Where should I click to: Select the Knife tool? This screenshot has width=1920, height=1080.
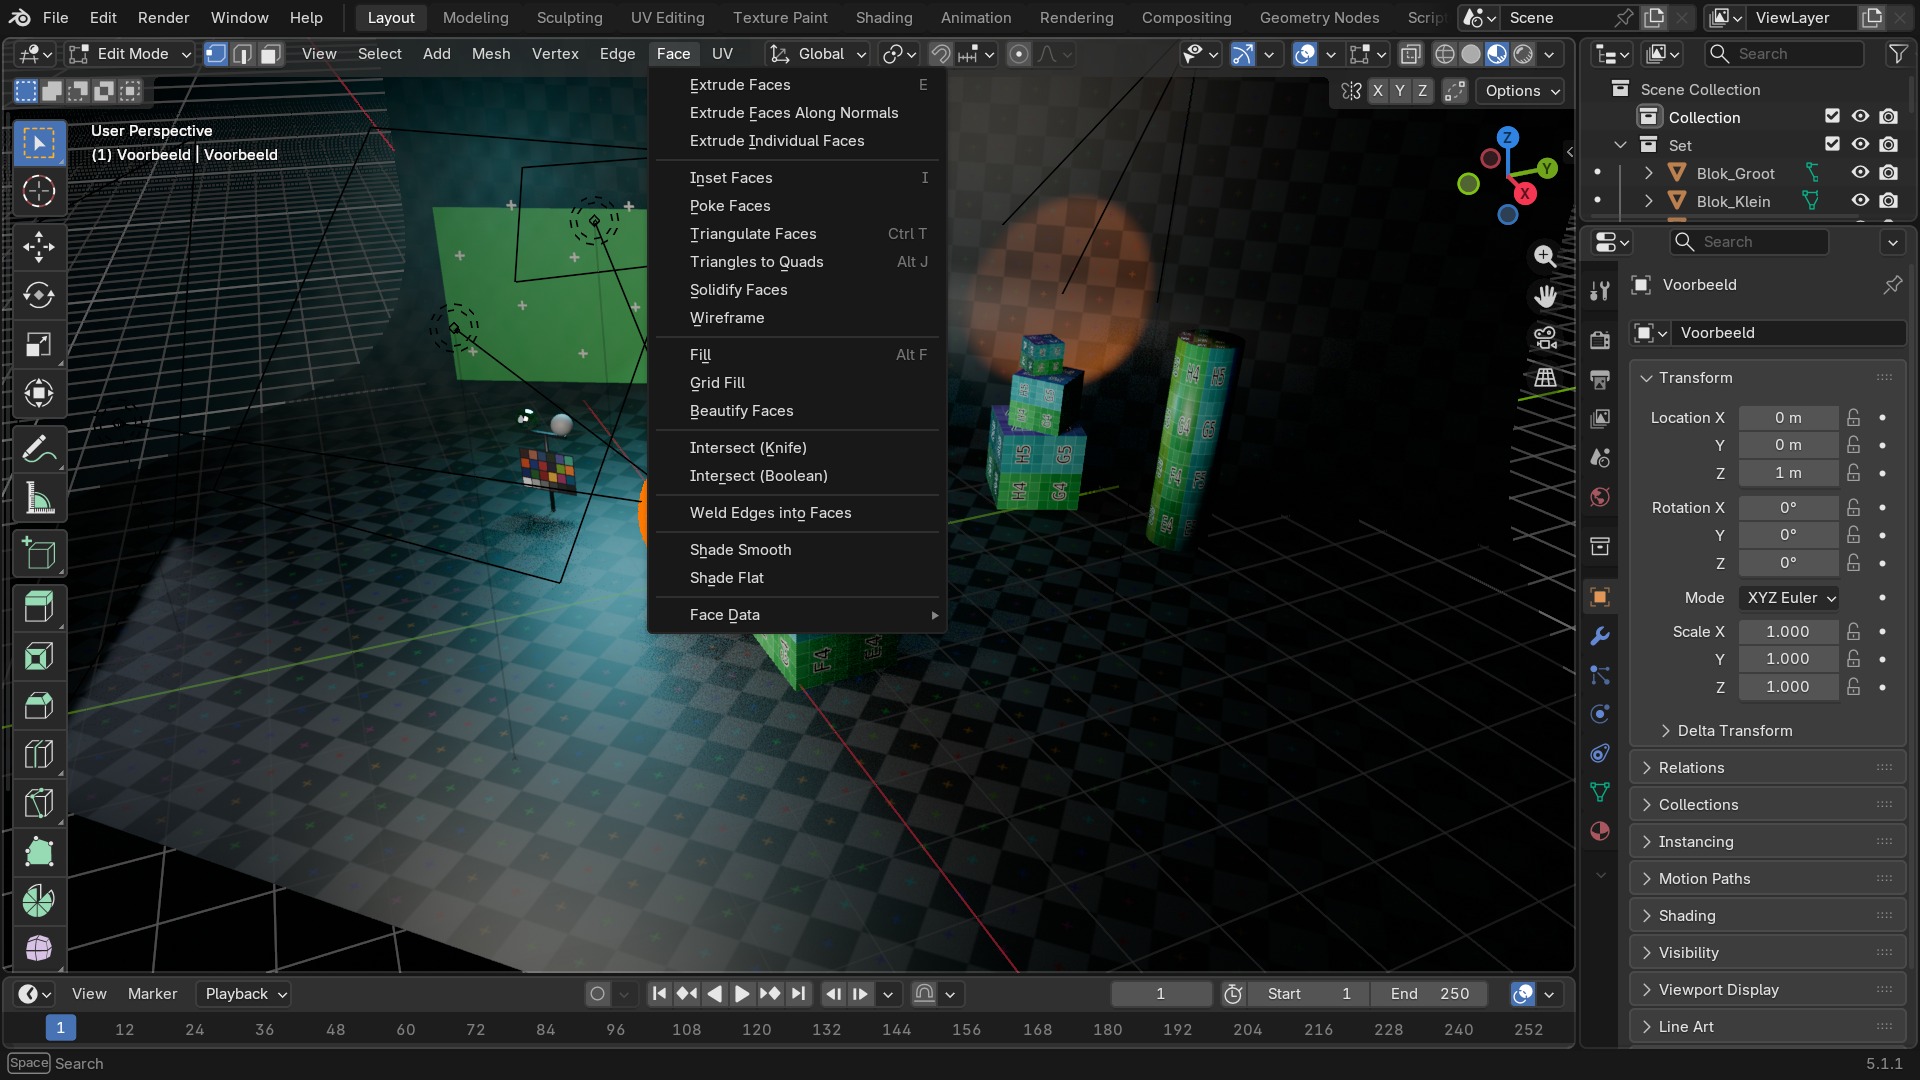pos(39,804)
